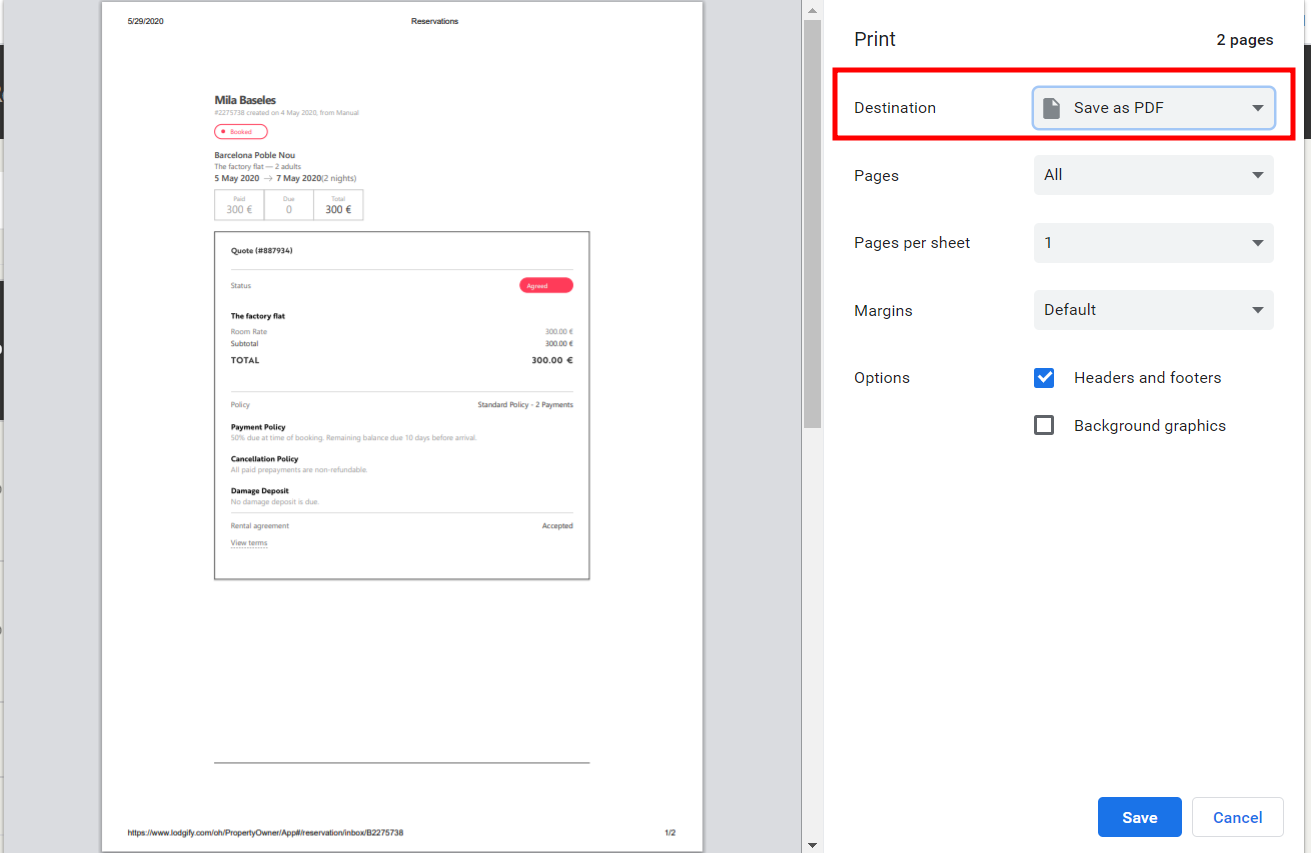Click the Paid 300 € box in preview
1311x853 pixels.
click(x=239, y=205)
